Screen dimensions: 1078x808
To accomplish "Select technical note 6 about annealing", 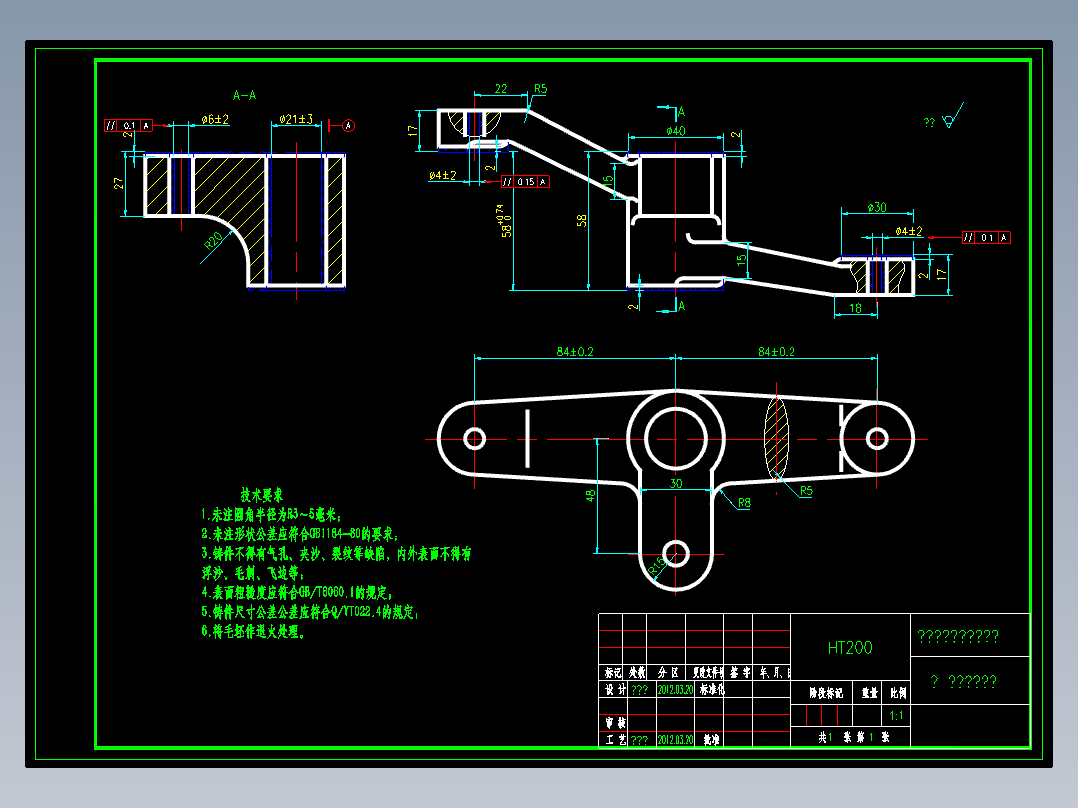I will [254, 631].
